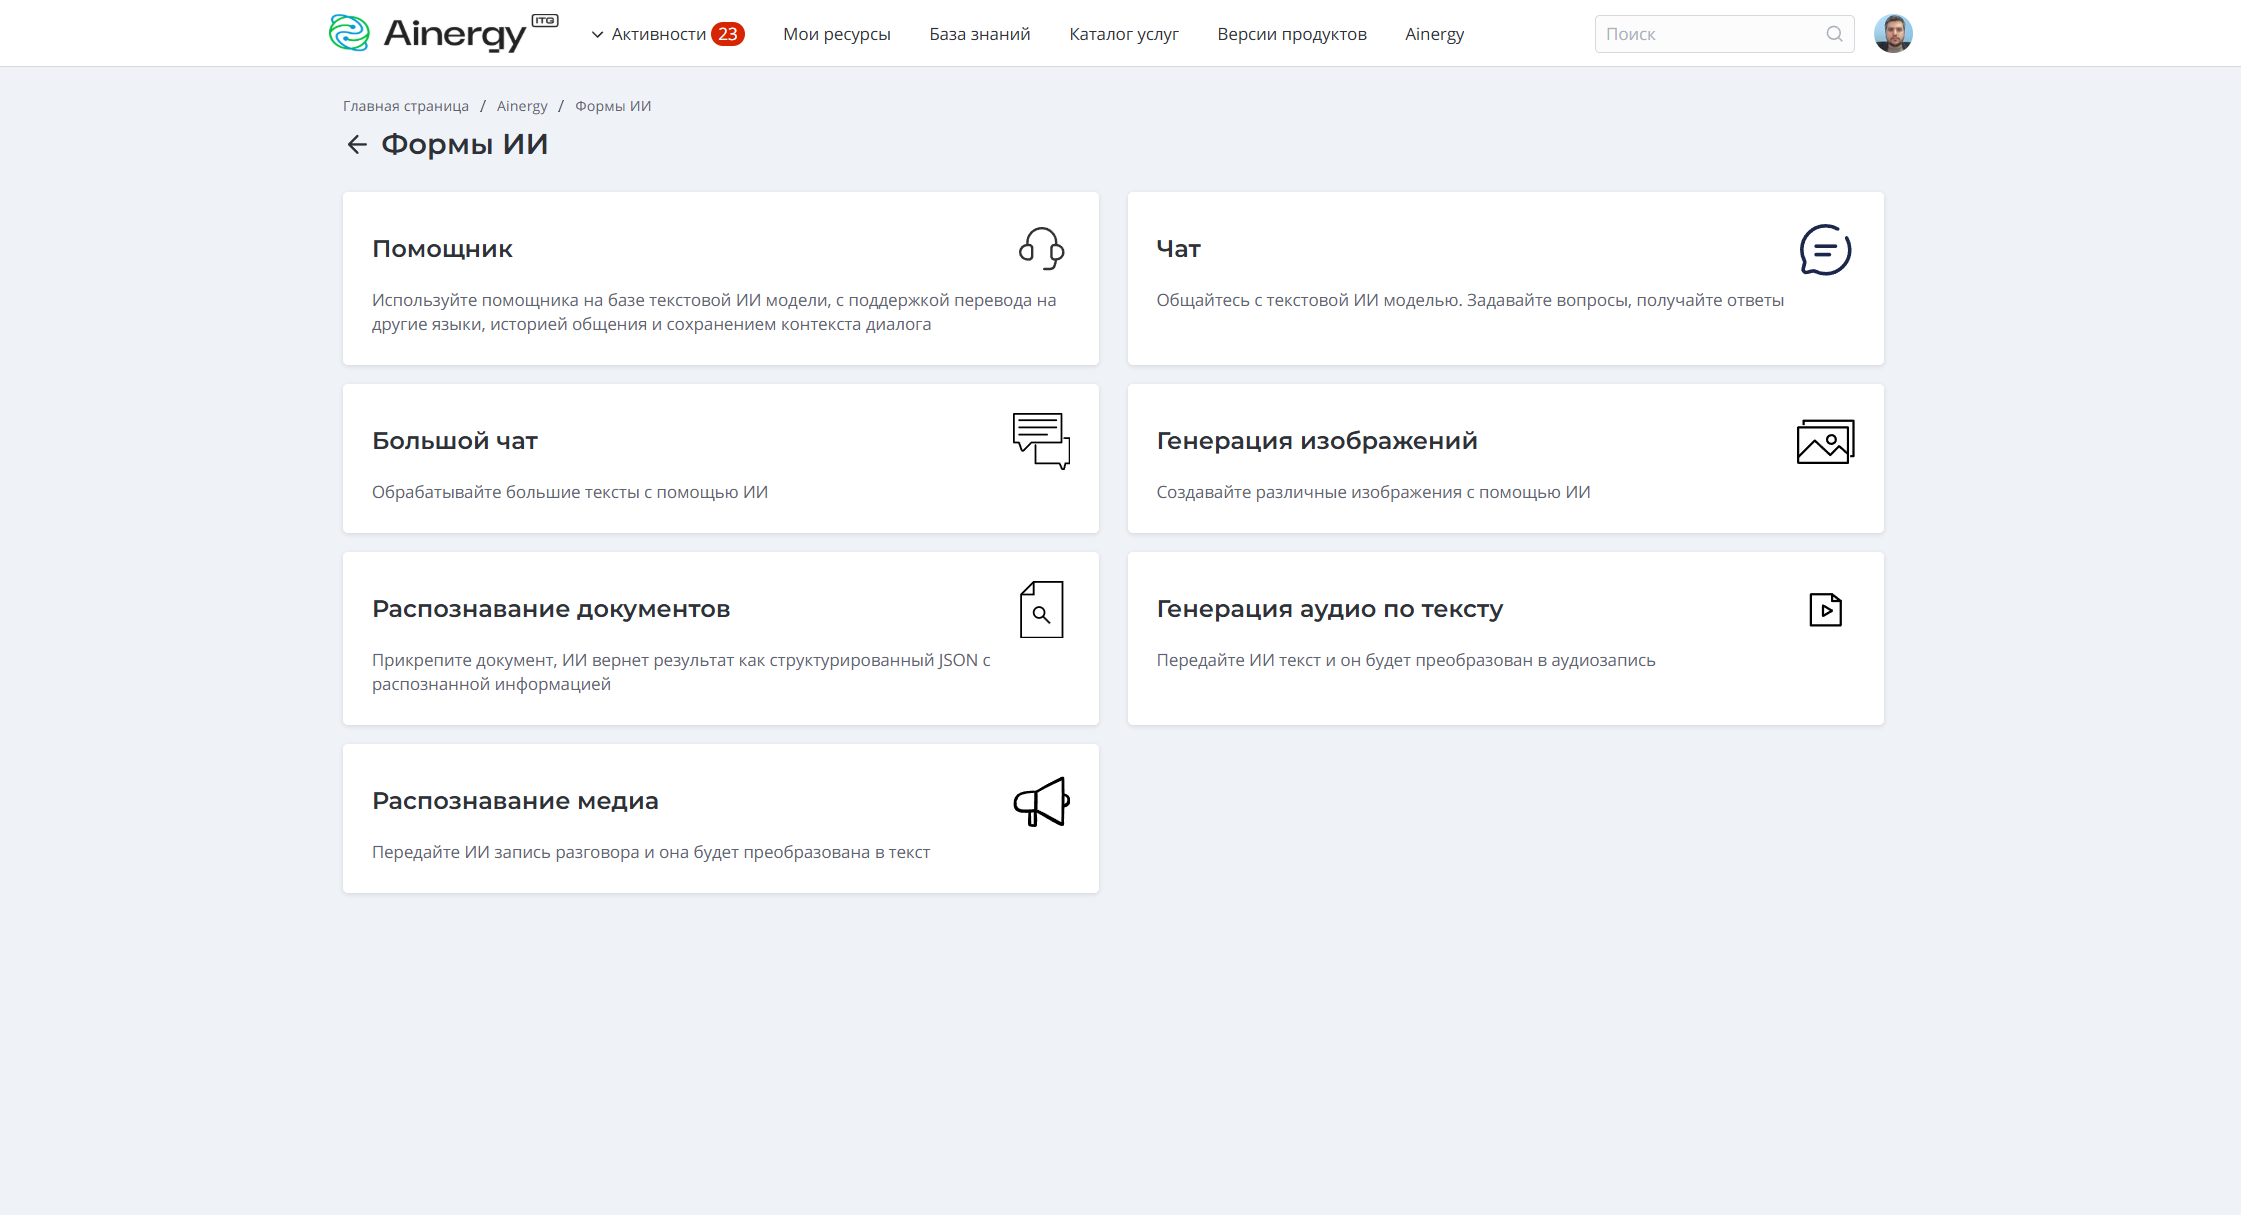2241x1215 pixels.
Task: Select the audio file icon on Генерация аудио
Action: point(1826,610)
